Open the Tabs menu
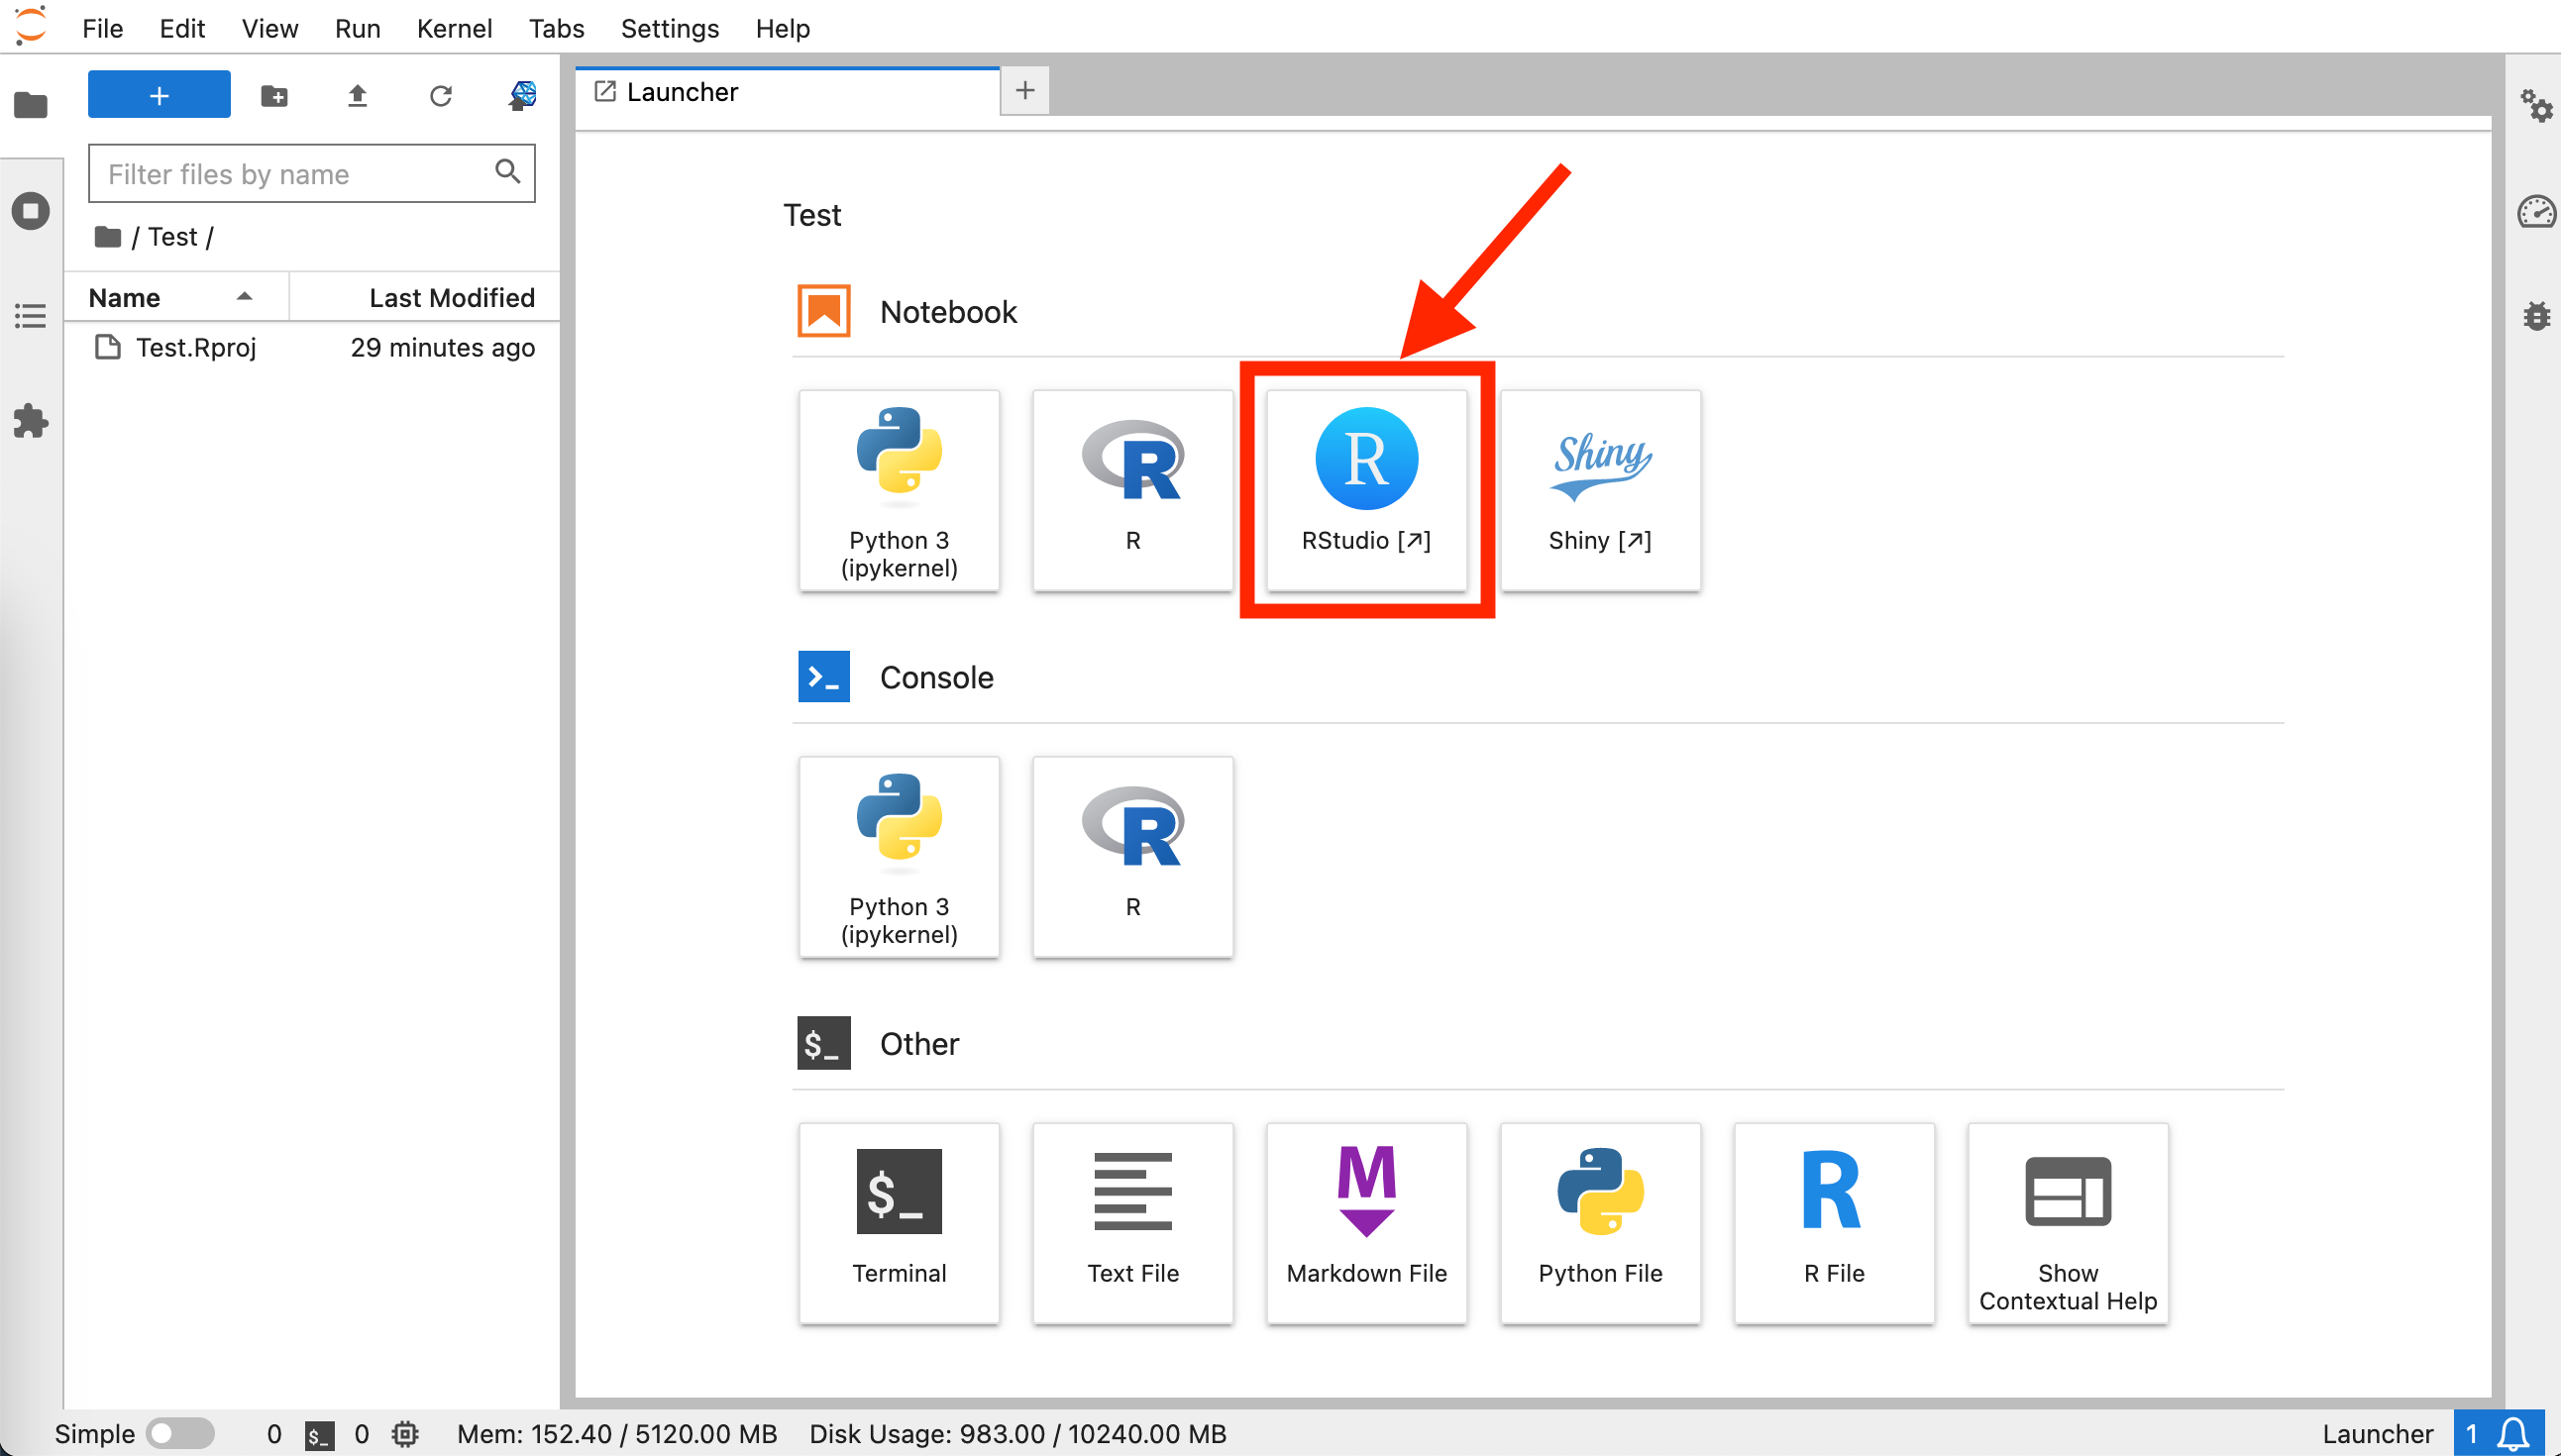The image size is (2561, 1456). (556, 28)
